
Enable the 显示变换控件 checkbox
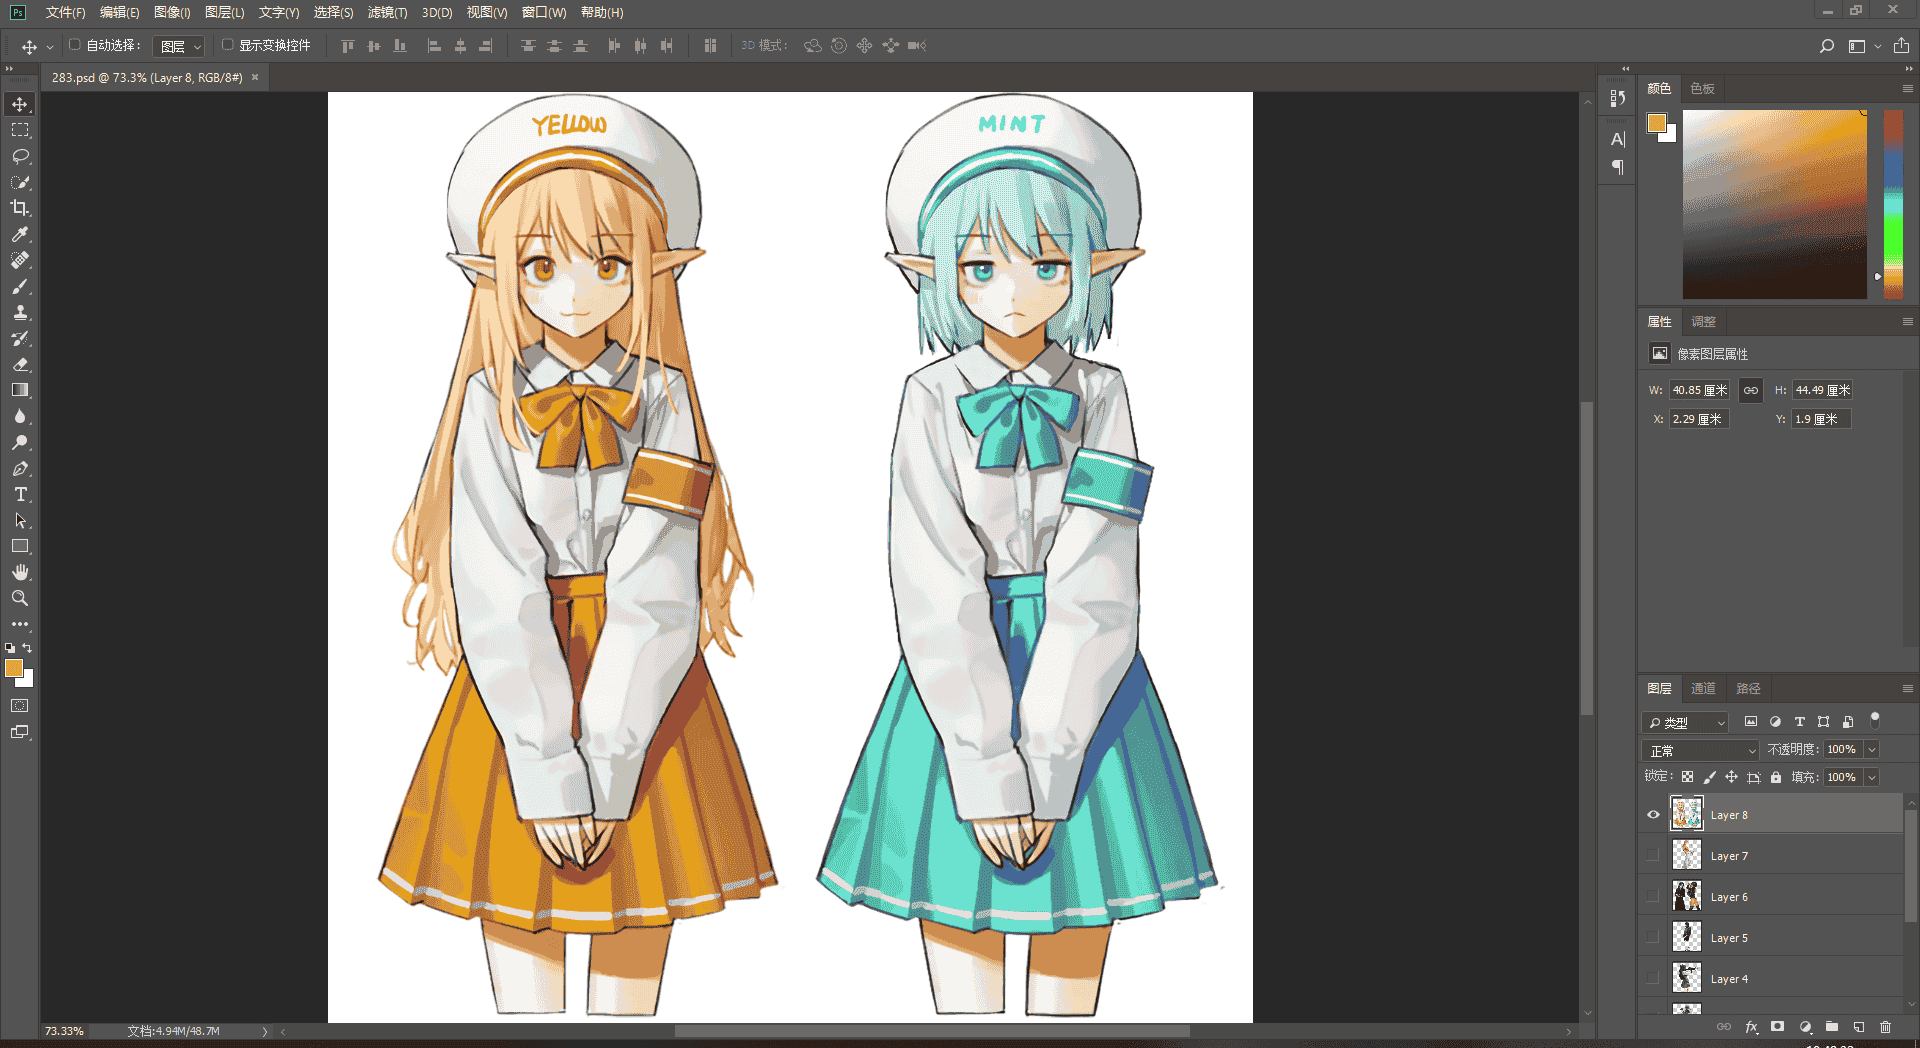[227, 45]
